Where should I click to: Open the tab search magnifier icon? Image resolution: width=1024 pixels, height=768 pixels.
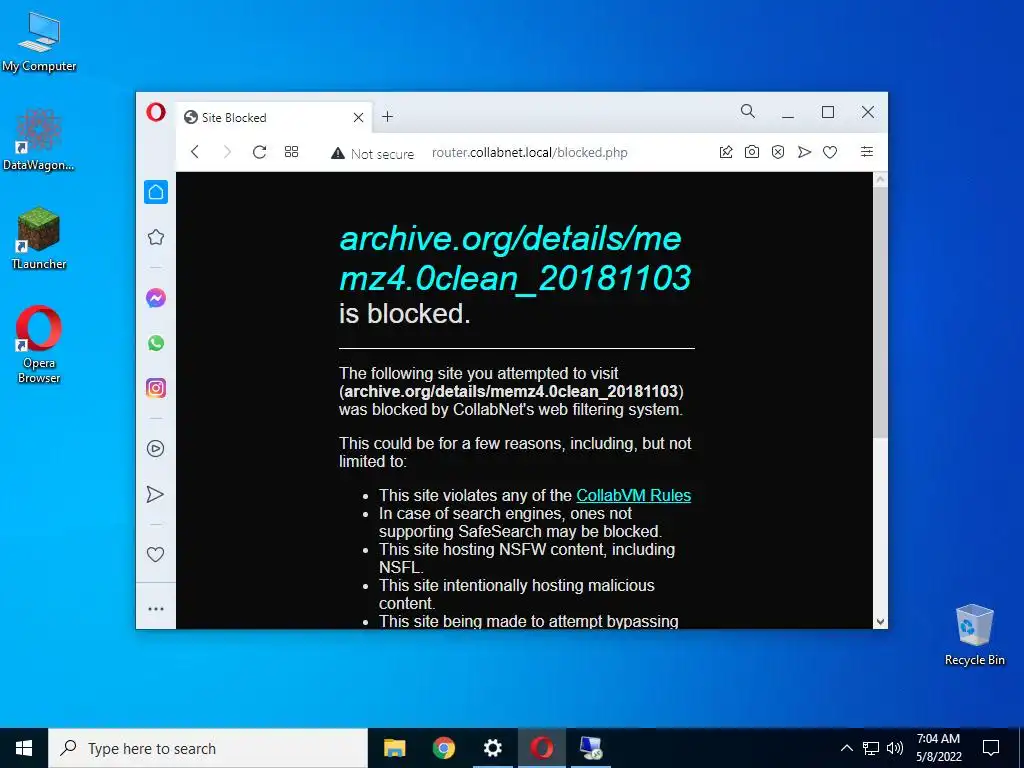pyautogui.click(x=748, y=112)
